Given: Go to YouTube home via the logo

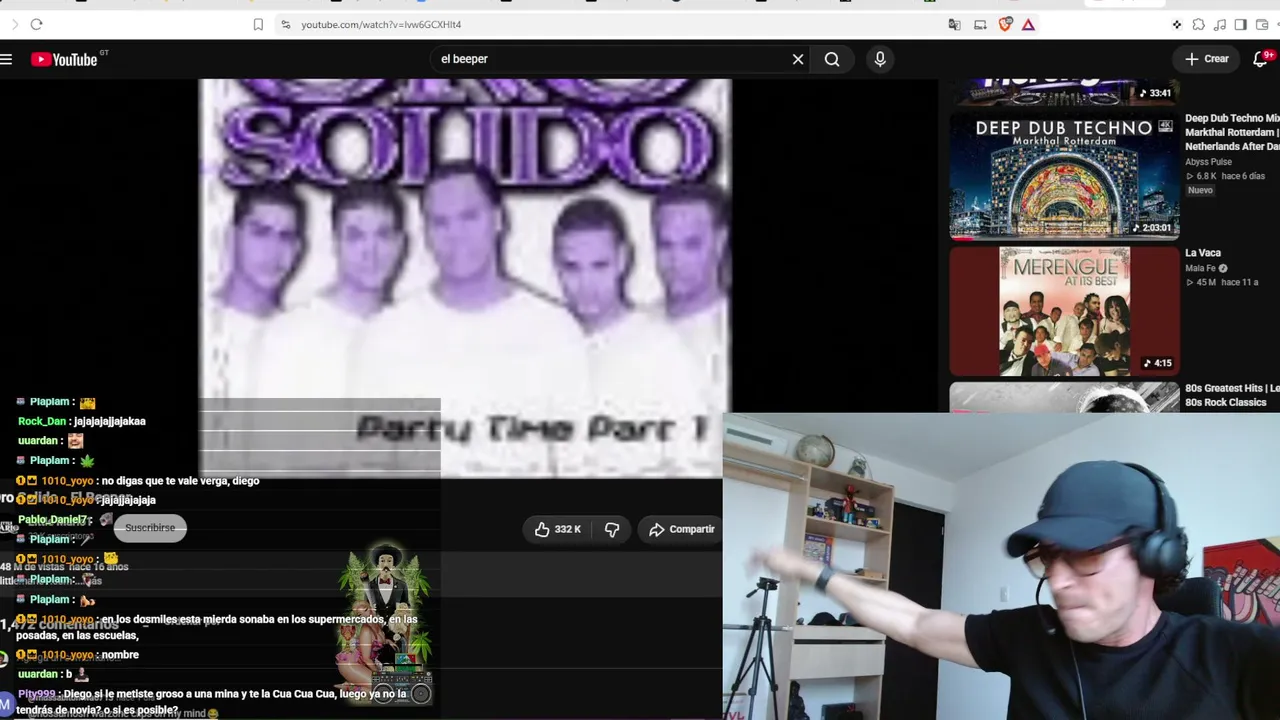Looking at the screenshot, I should pos(64,60).
